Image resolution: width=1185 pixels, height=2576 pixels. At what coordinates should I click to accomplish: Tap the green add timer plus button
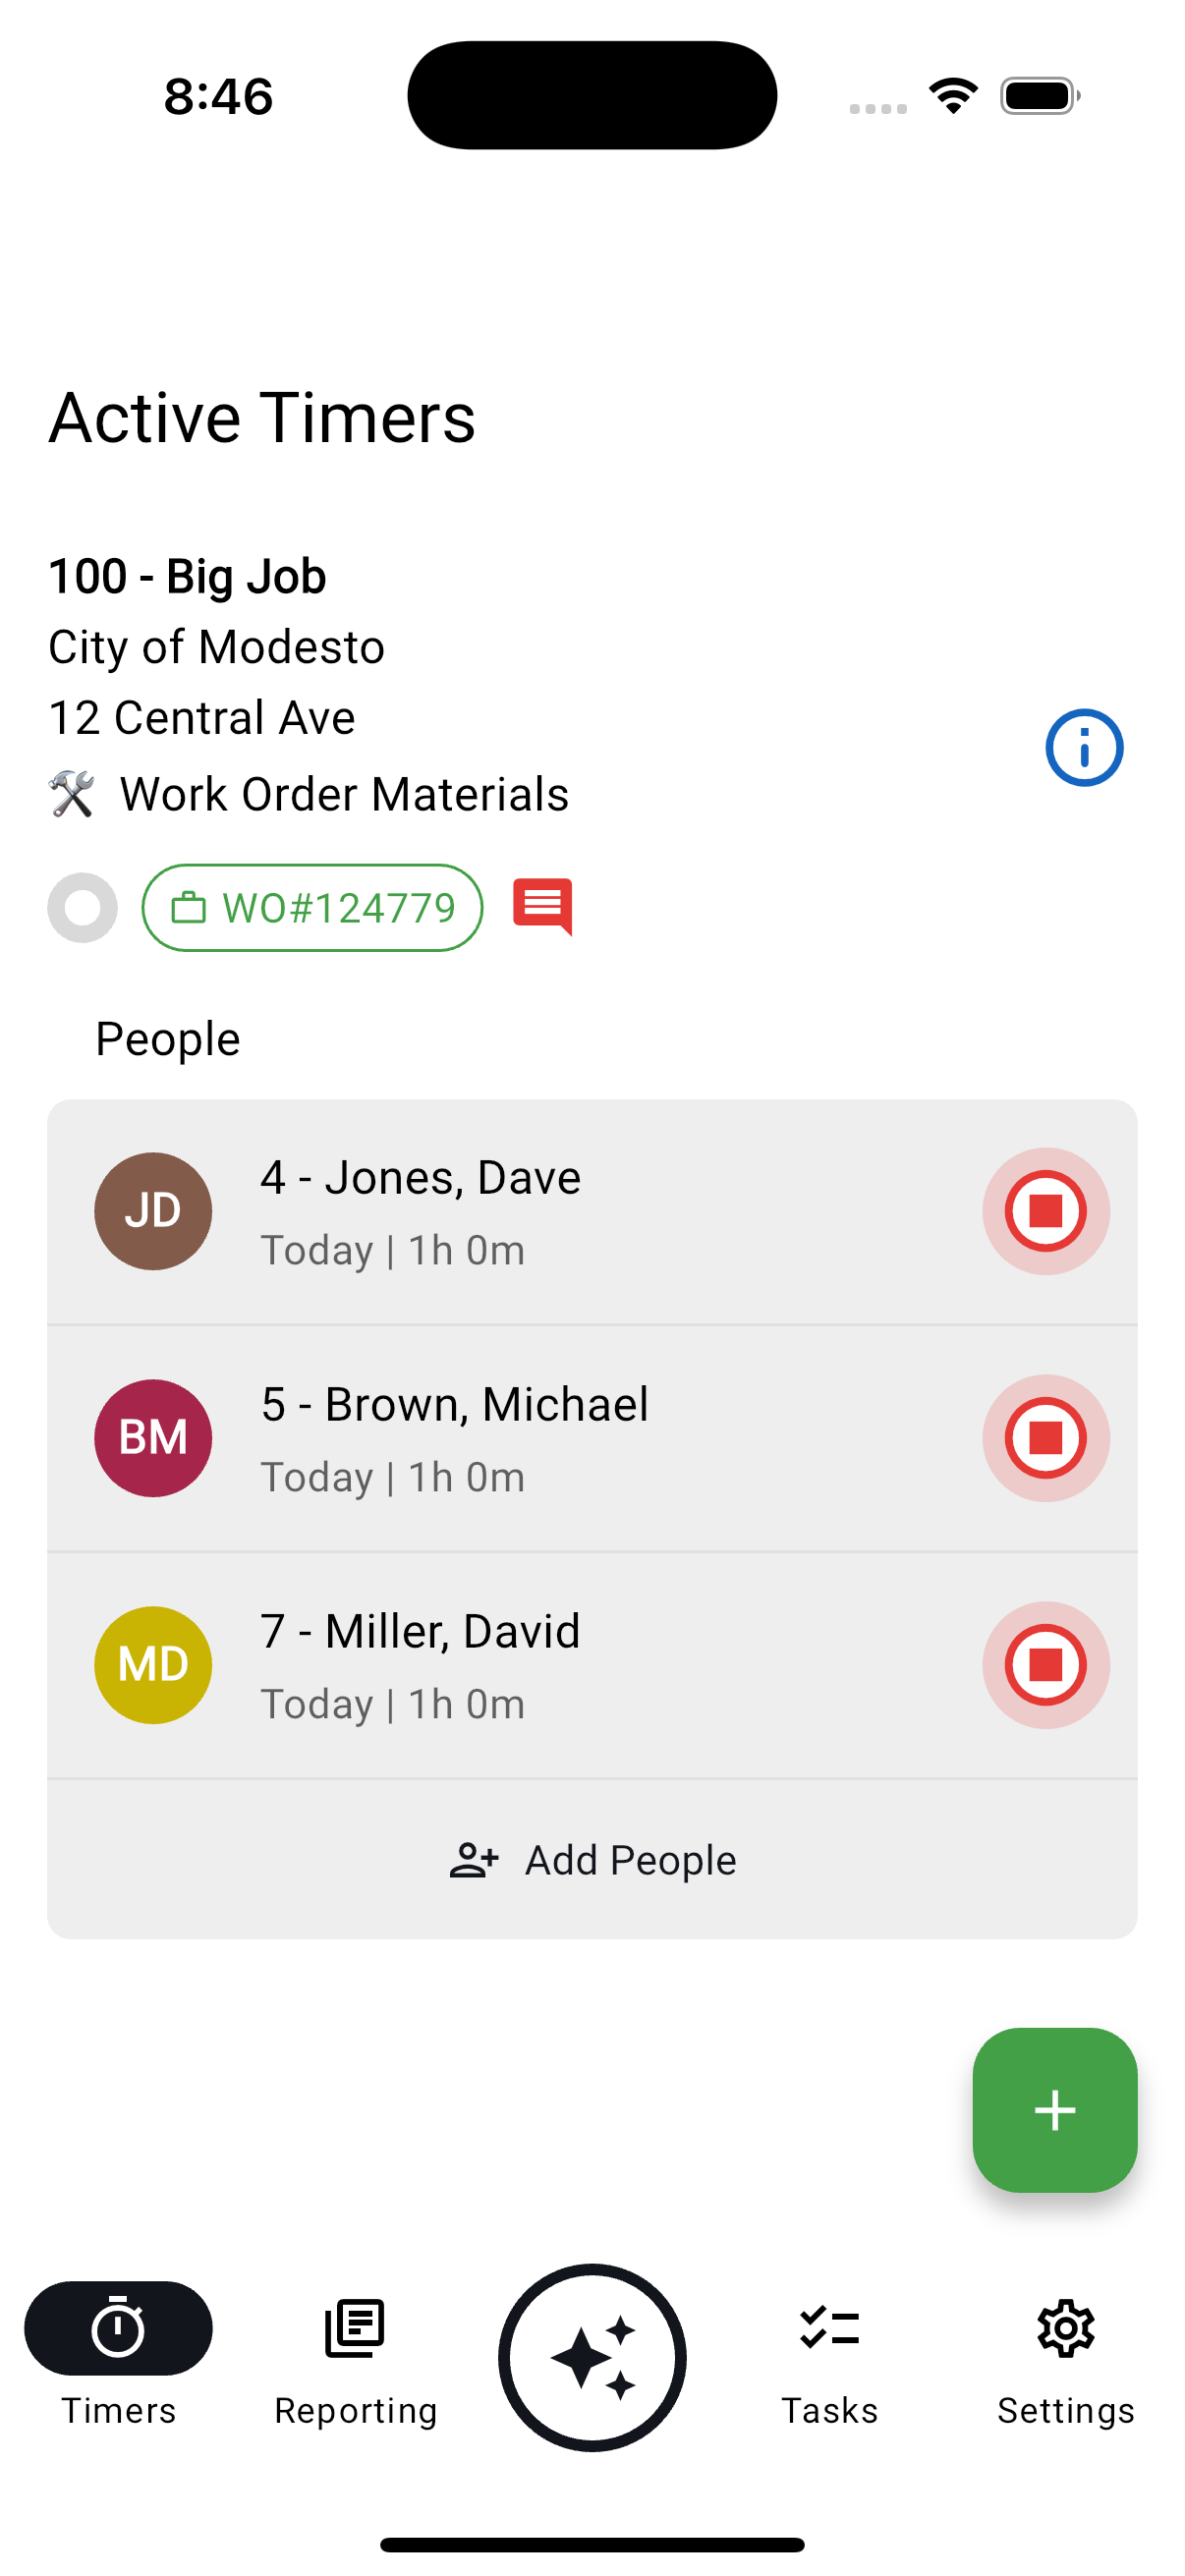point(1054,2109)
